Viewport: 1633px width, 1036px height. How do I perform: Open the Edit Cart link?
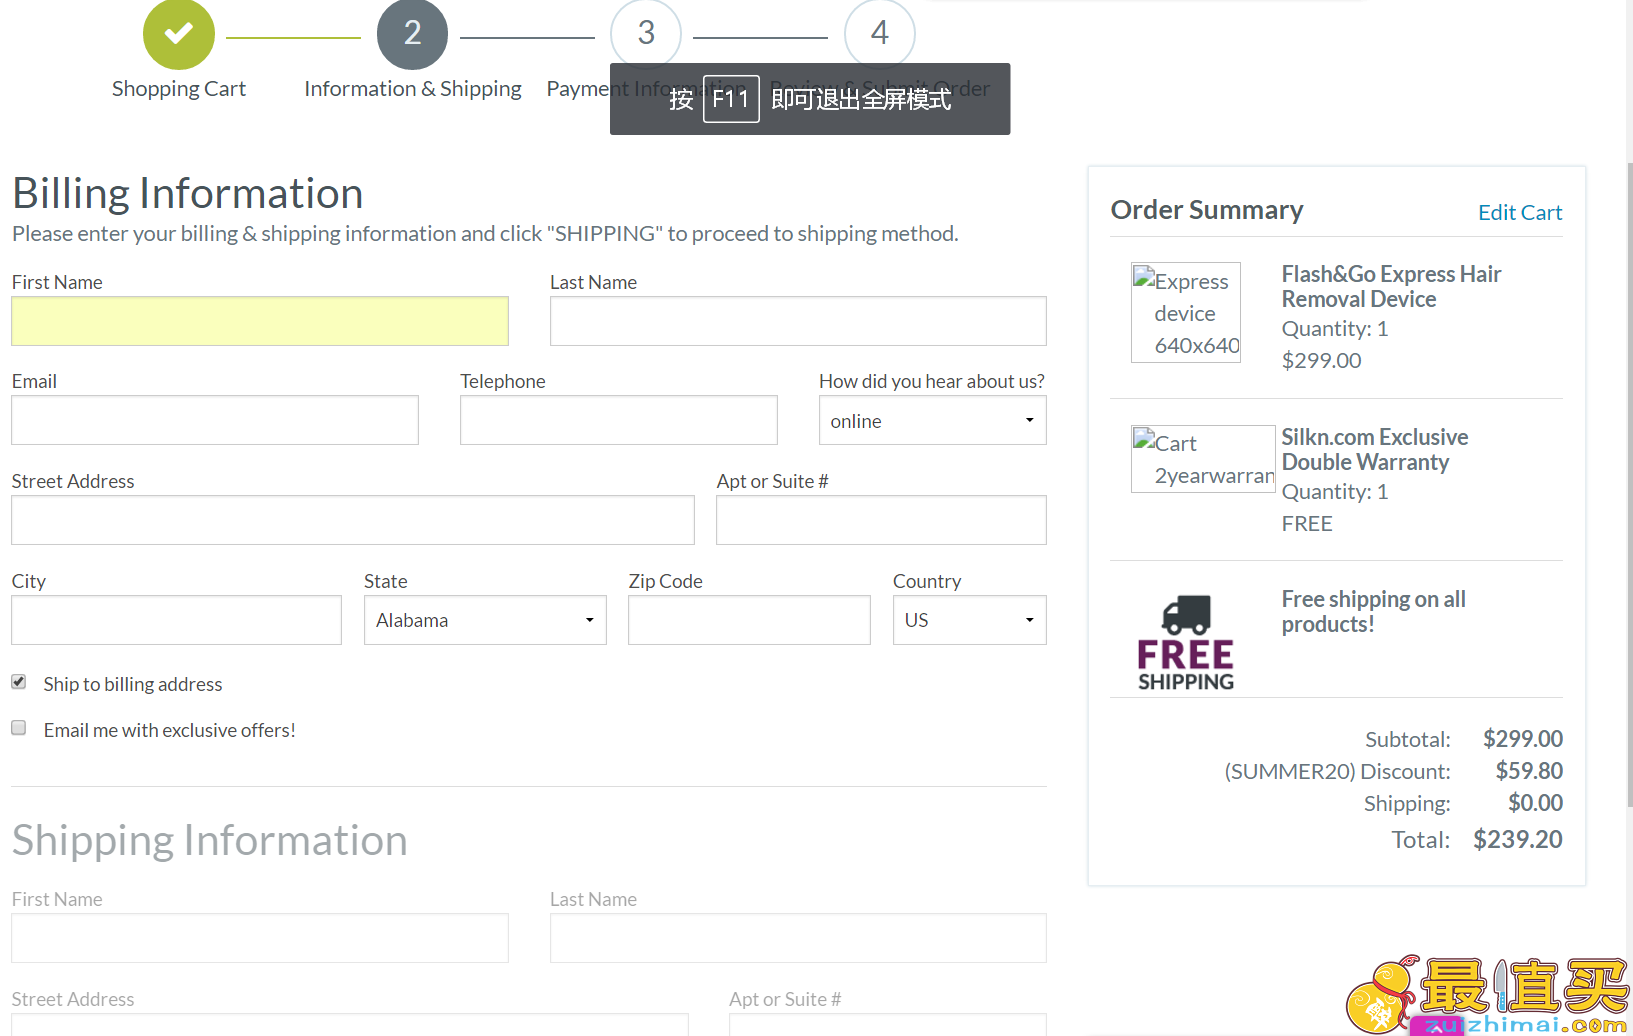[x=1520, y=213]
